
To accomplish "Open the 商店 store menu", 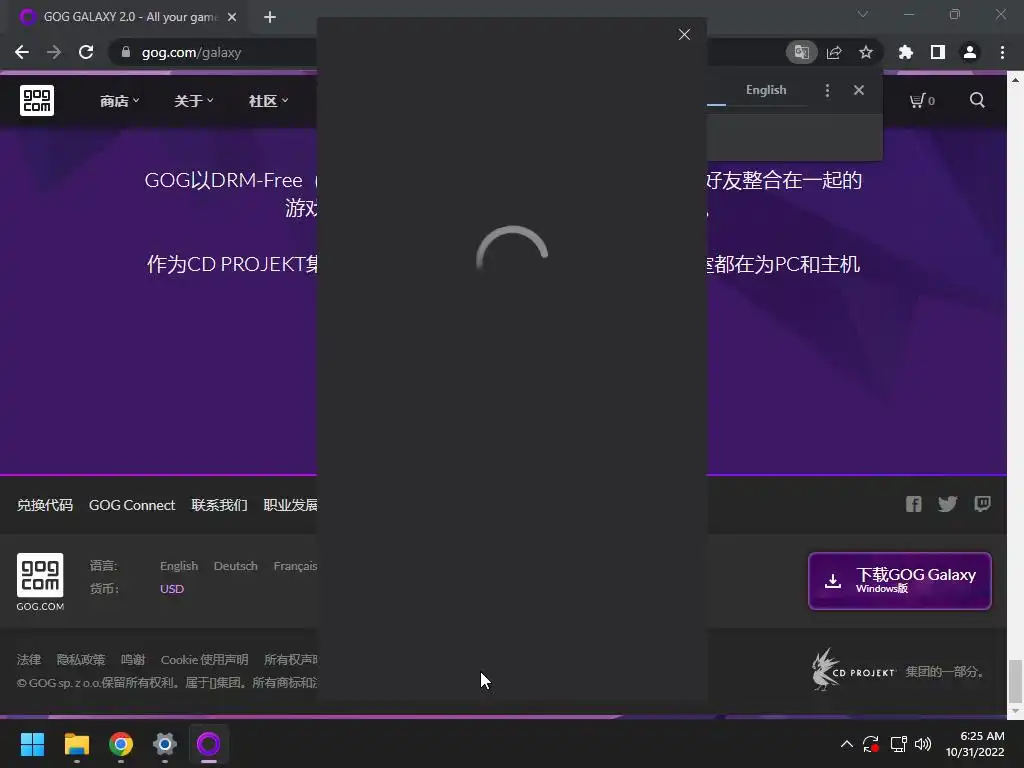I will [x=119, y=101].
